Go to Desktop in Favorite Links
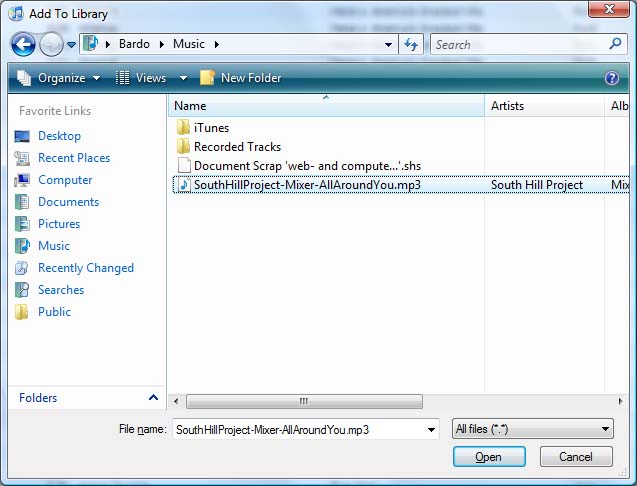 (x=59, y=136)
